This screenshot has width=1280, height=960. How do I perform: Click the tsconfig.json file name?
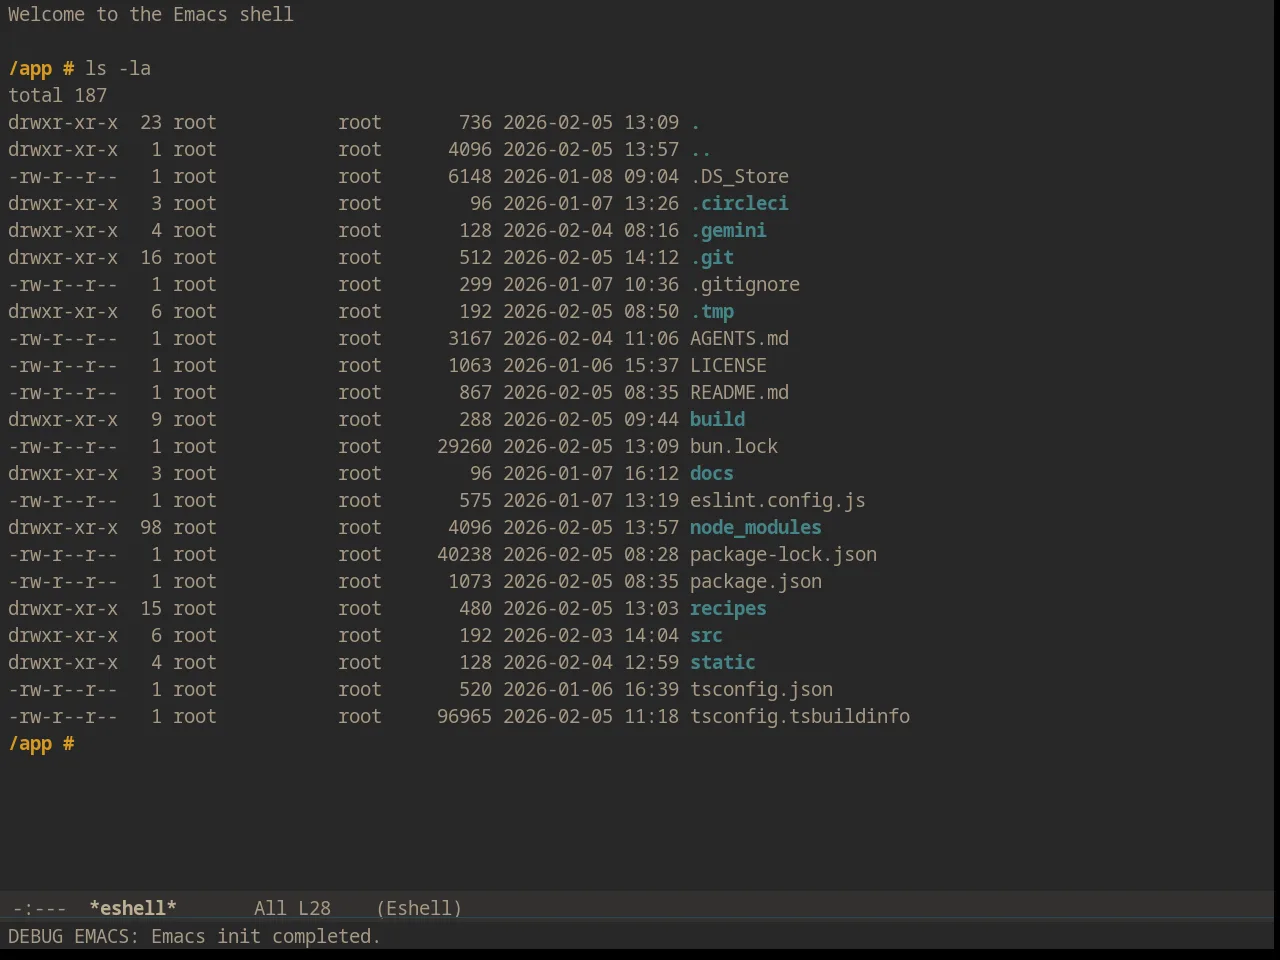click(x=761, y=689)
